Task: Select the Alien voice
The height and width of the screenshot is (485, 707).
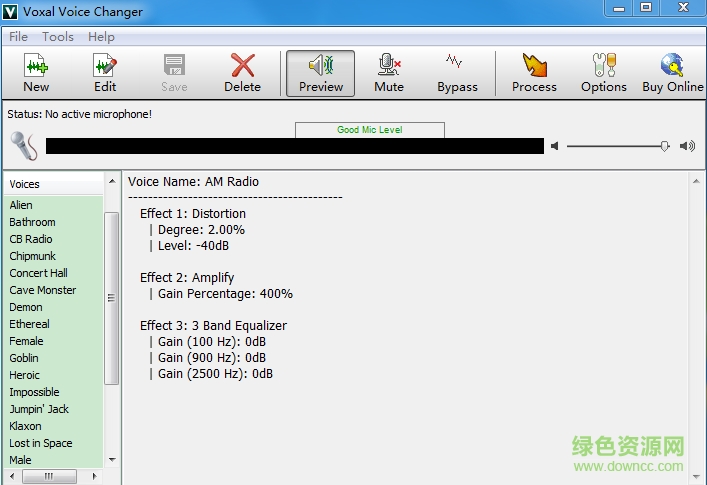Action: click(x=54, y=205)
